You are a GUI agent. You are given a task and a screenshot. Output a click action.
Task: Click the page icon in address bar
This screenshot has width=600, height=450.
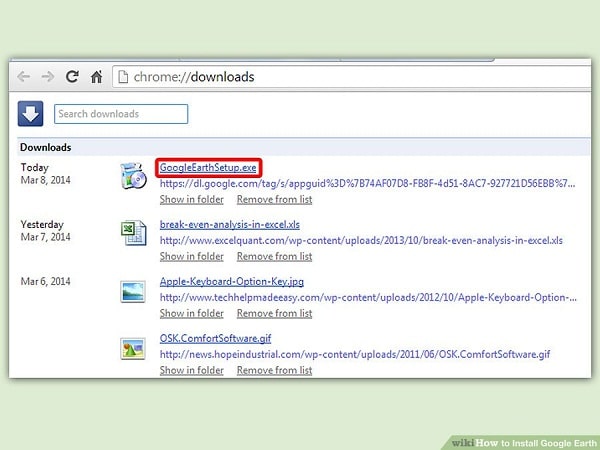click(123, 77)
